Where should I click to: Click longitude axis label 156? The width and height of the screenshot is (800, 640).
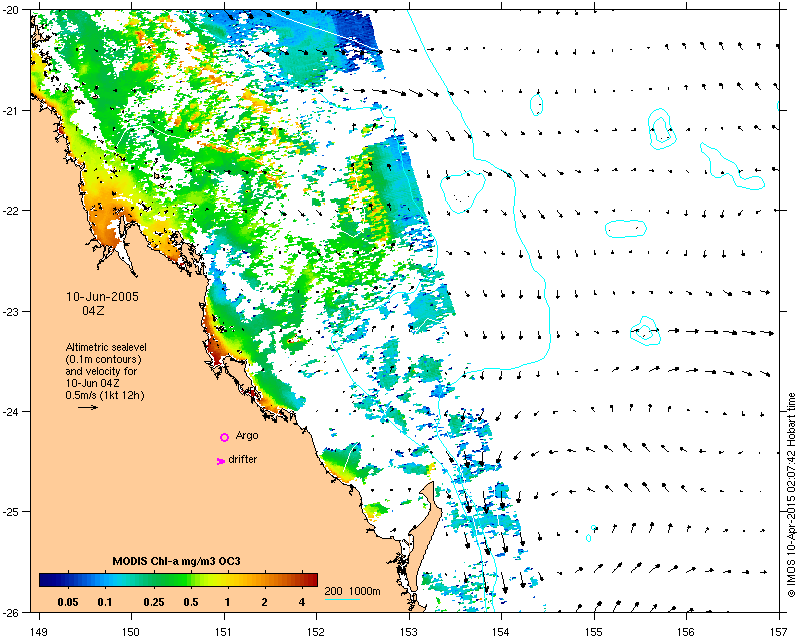pyautogui.click(x=686, y=632)
